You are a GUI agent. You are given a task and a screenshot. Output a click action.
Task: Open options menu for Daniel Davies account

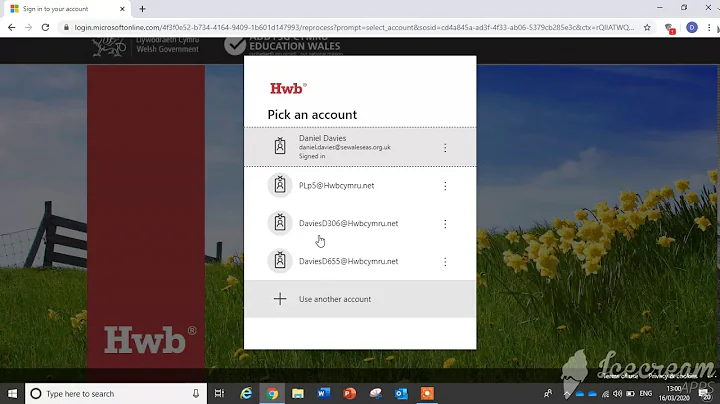pyautogui.click(x=445, y=147)
